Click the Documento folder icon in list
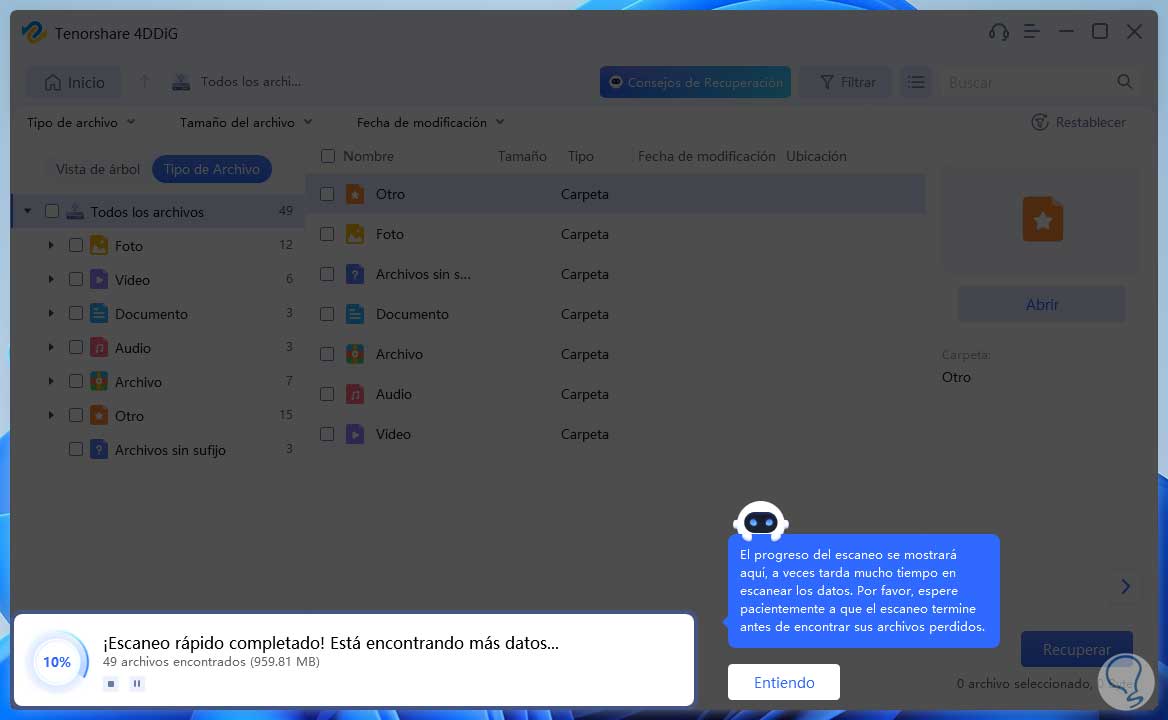Screen dimensions: 1168x720 tap(355, 314)
